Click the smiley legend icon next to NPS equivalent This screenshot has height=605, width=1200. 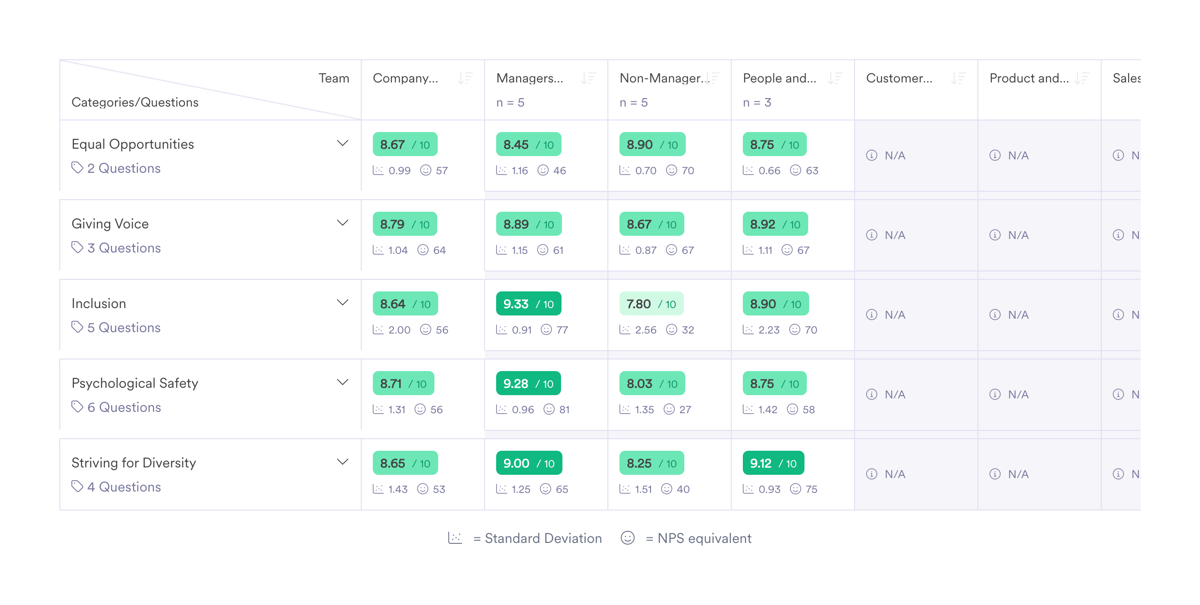(x=627, y=538)
